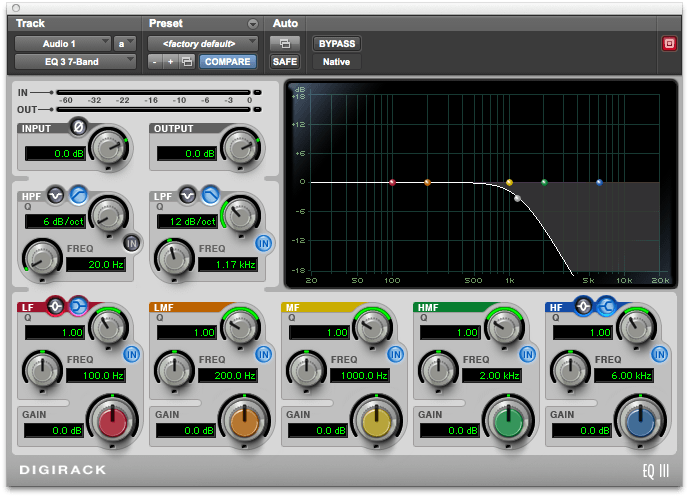Invert phase with the input polarity button
Image resolution: width=689 pixels, height=497 pixels.
(76, 127)
